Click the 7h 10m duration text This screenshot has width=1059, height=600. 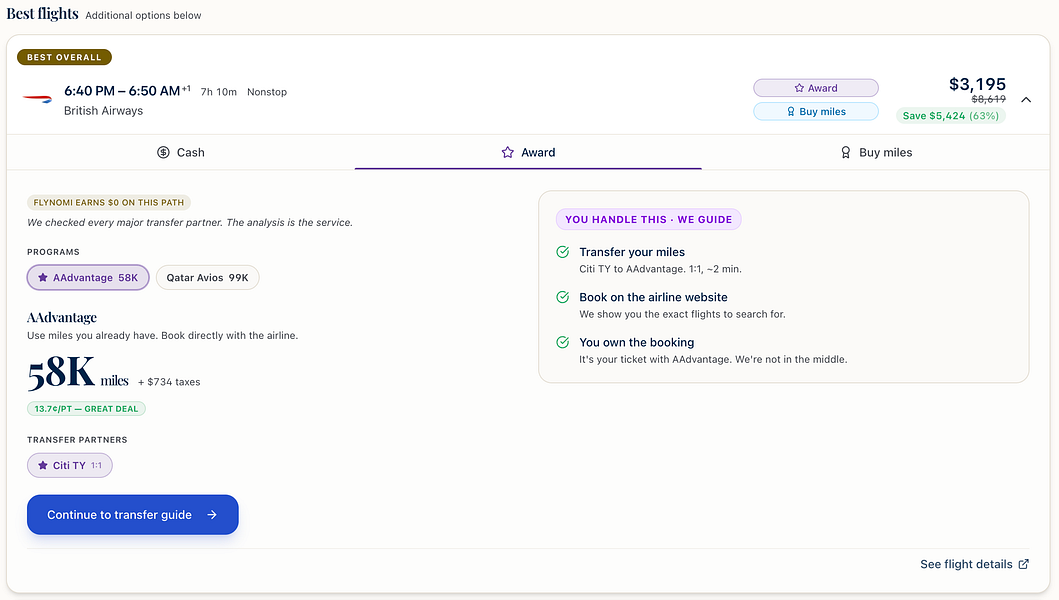tap(219, 92)
